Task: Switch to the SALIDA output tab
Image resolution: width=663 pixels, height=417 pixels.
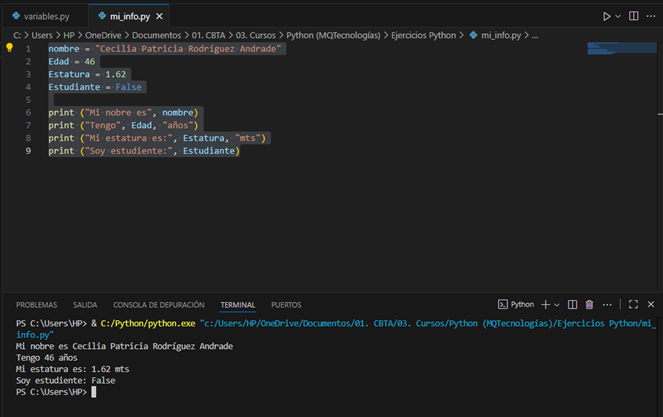Action: point(85,304)
